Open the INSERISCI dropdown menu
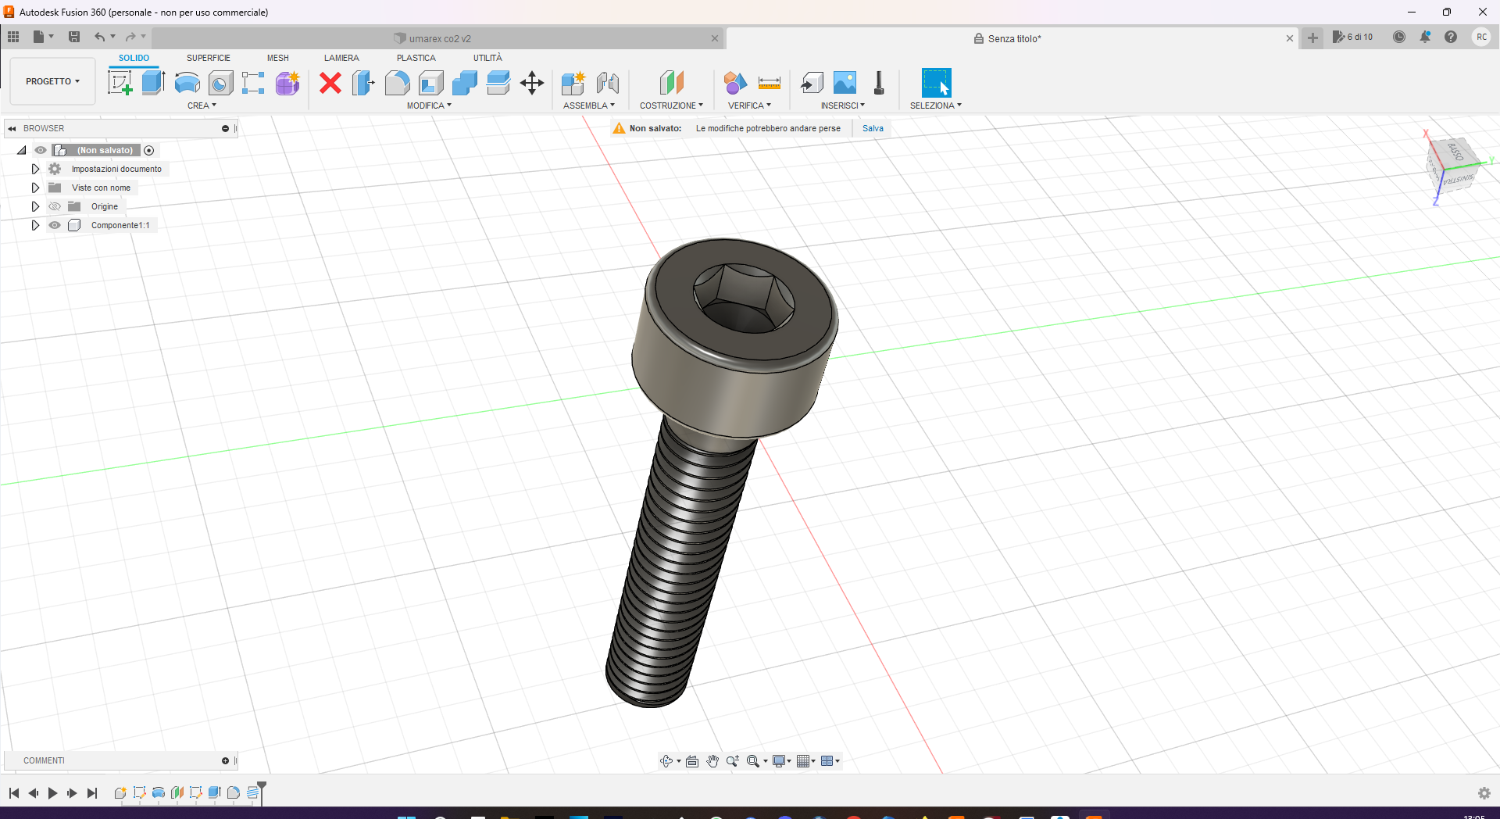The image size is (1500, 819). tap(843, 105)
